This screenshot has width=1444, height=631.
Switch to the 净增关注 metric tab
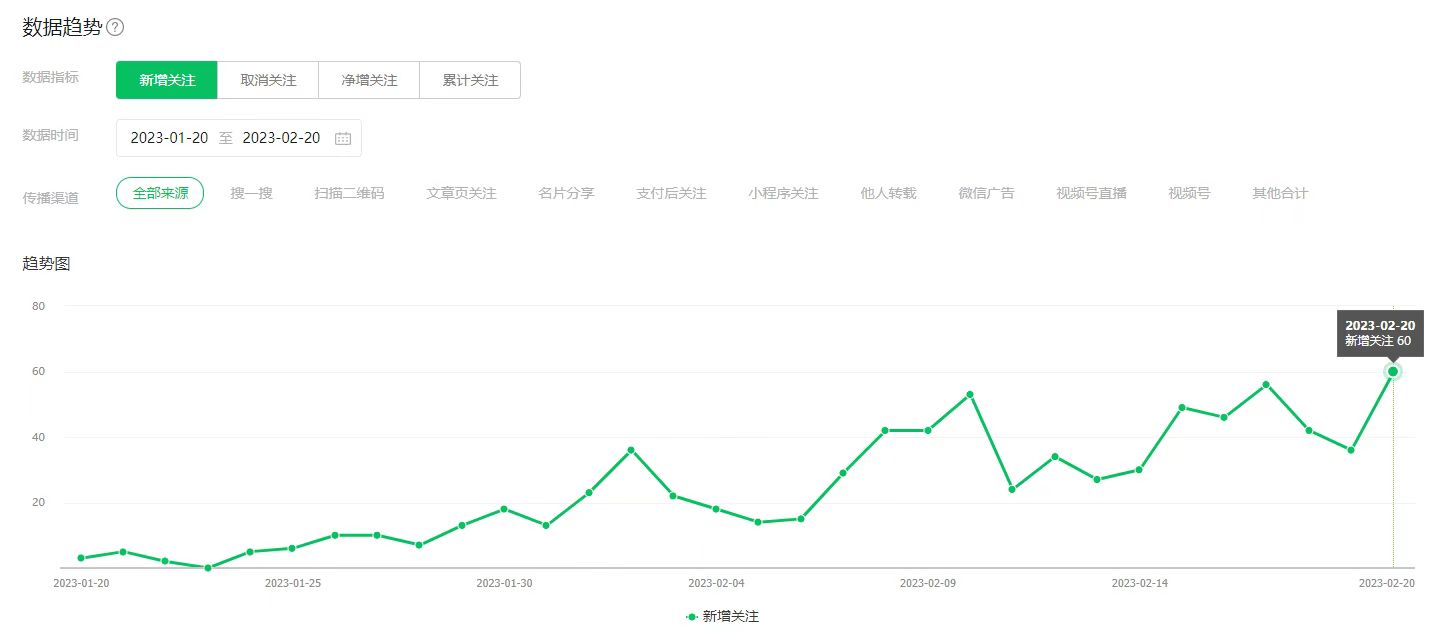[x=369, y=80]
